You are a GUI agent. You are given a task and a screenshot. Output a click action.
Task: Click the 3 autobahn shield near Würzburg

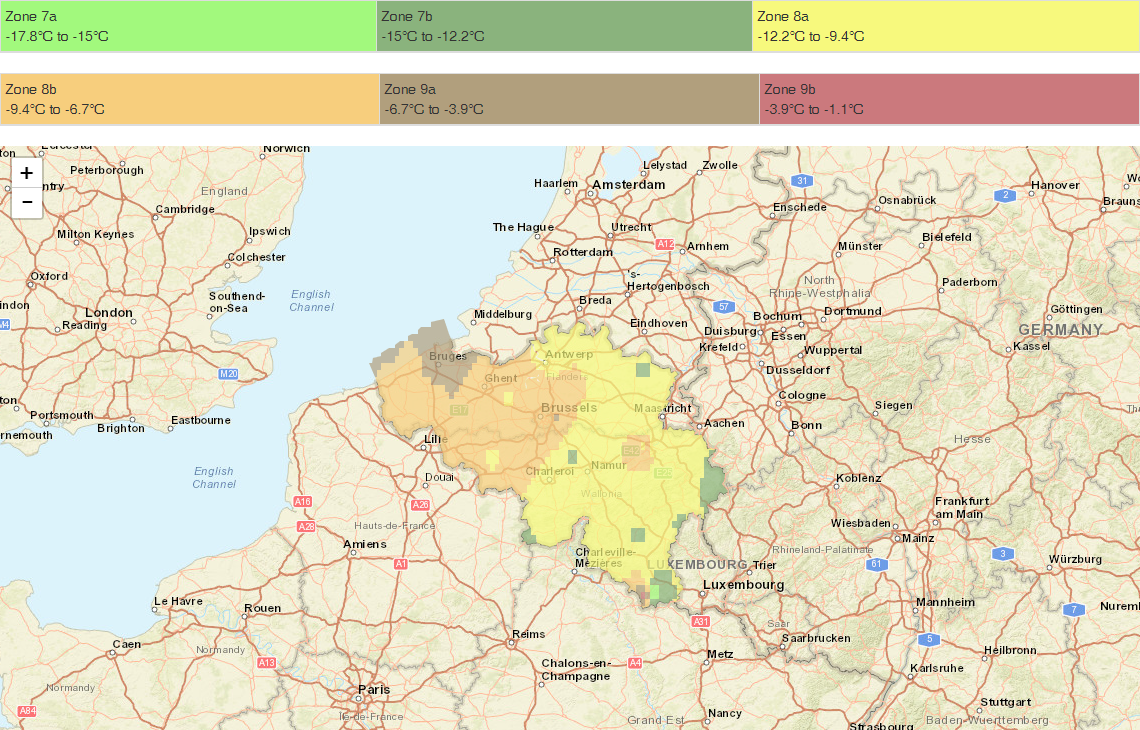click(x=1003, y=554)
